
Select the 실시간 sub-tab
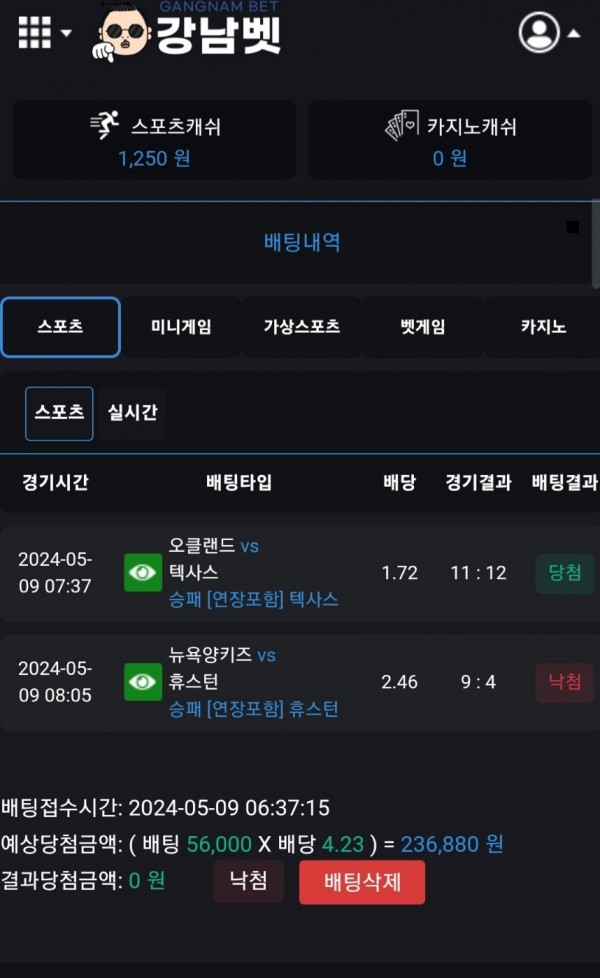[132, 413]
